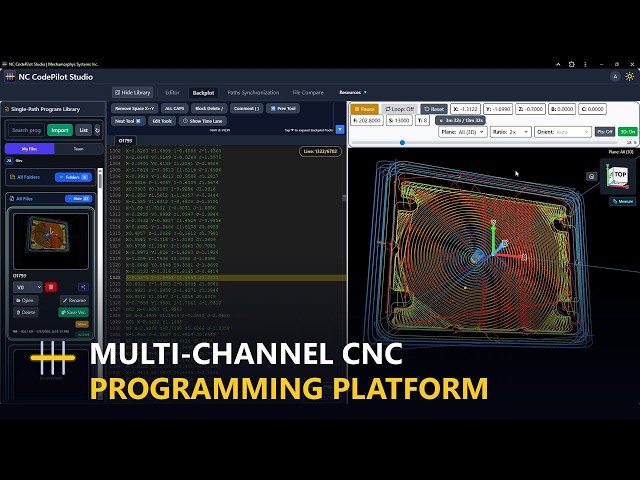The width and height of the screenshot is (640, 480).
Task: Click the S: 13000 spindle readout
Action: click(399, 120)
